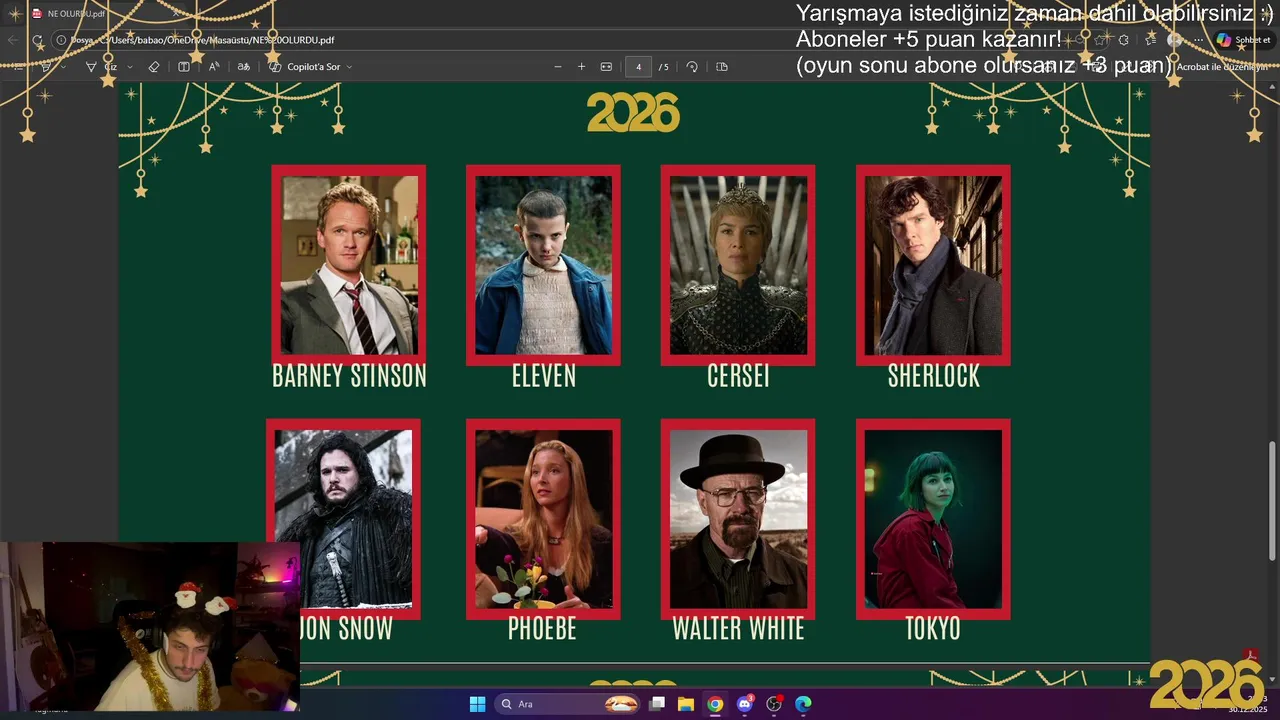Click the page number field showing 4

pos(638,67)
